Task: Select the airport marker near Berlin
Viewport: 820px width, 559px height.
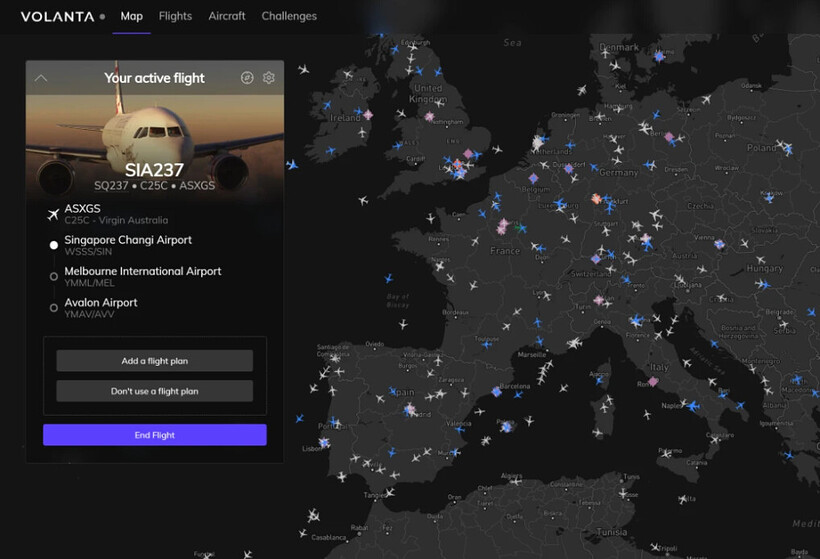Action: tap(669, 137)
